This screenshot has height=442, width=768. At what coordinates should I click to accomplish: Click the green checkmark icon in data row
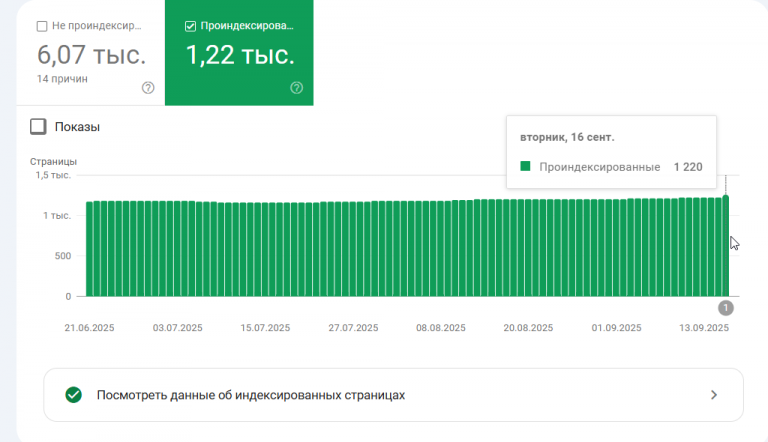(x=73, y=395)
